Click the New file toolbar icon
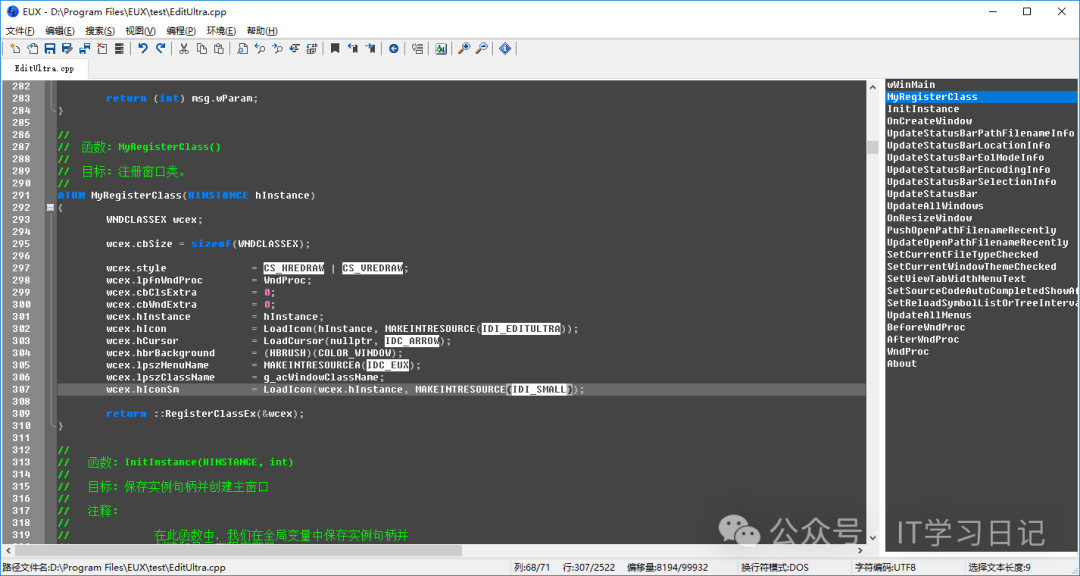The image size is (1080, 576). [16, 48]
